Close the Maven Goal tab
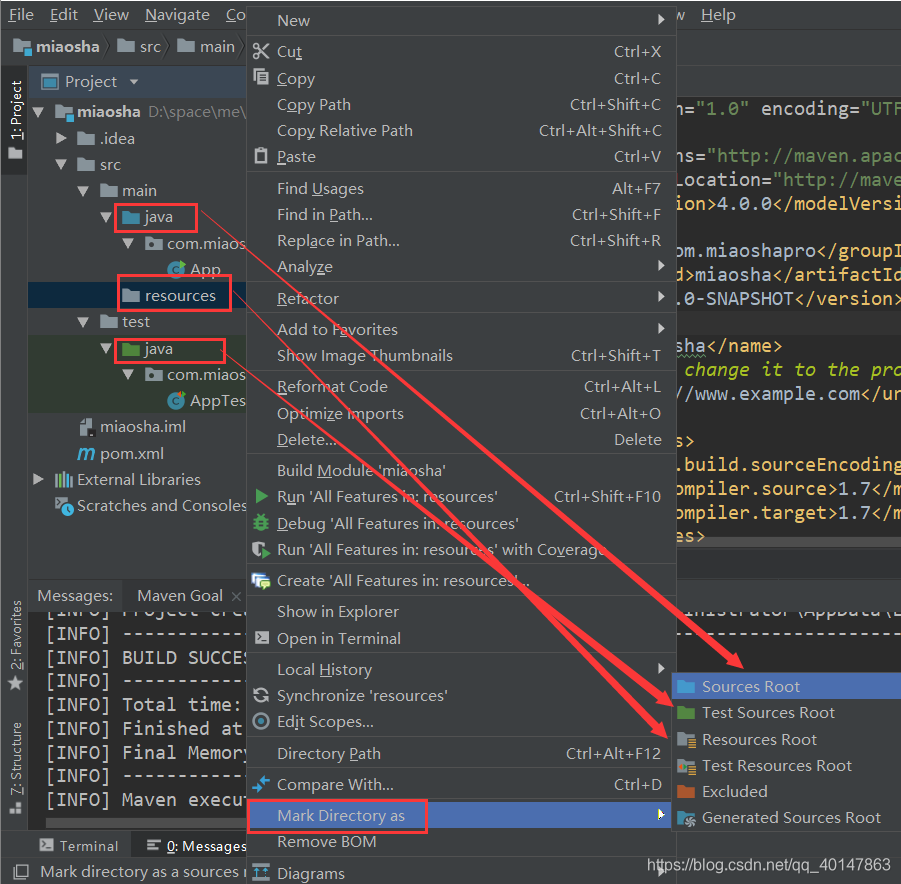 pos(236,596)
